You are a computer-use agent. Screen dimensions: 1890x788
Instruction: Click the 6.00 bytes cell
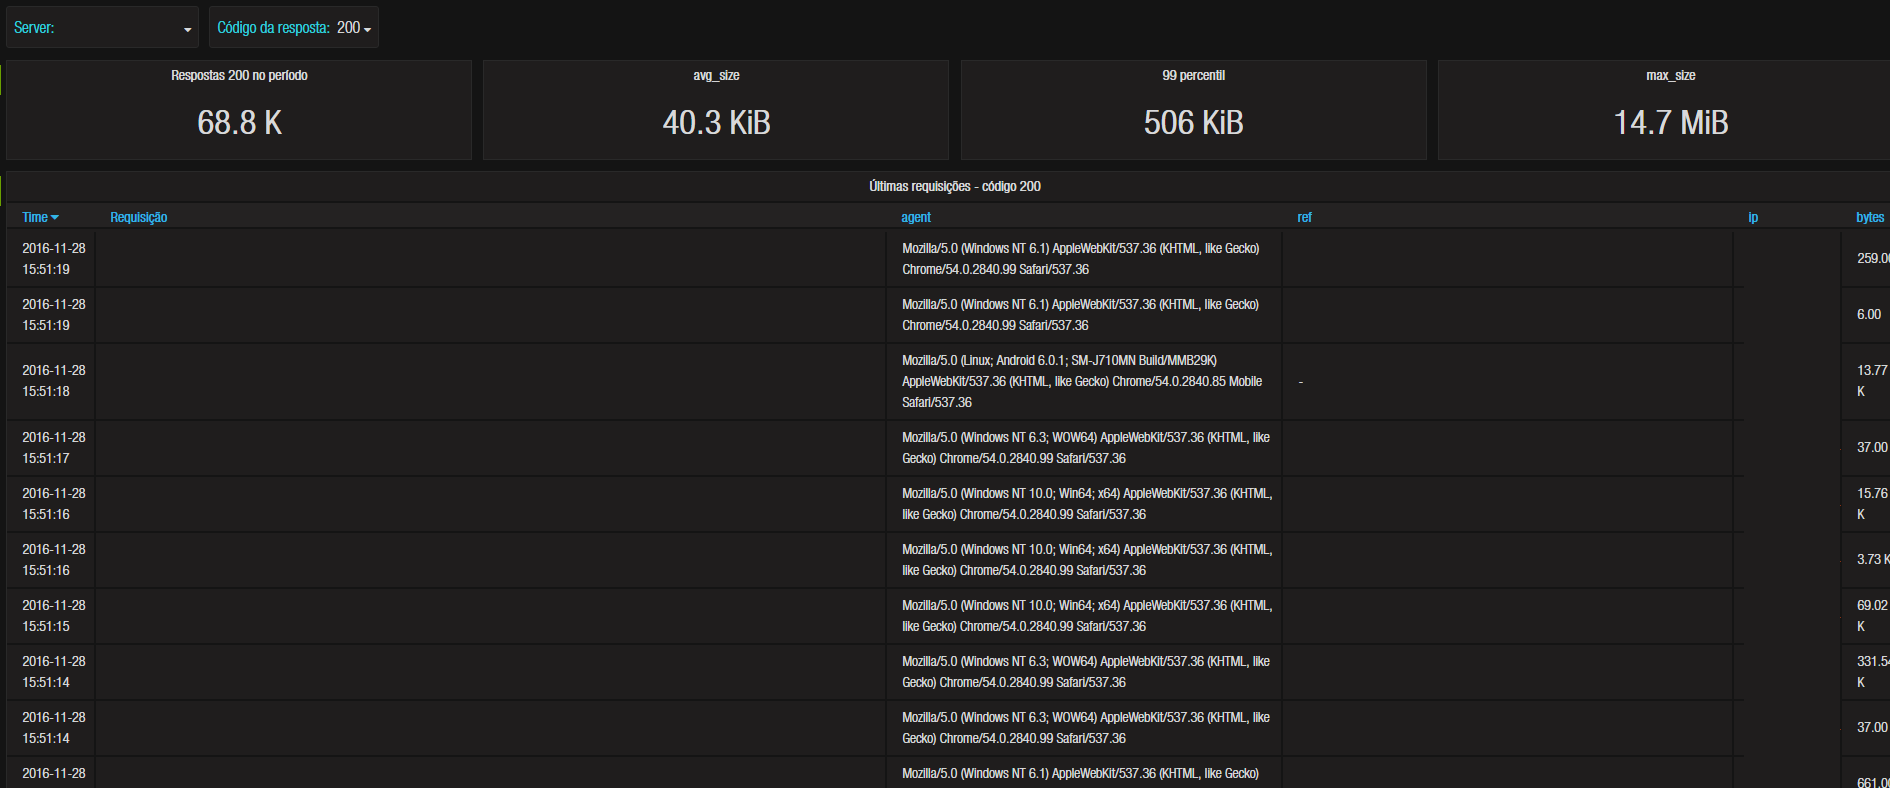[x=1866, y=315]
